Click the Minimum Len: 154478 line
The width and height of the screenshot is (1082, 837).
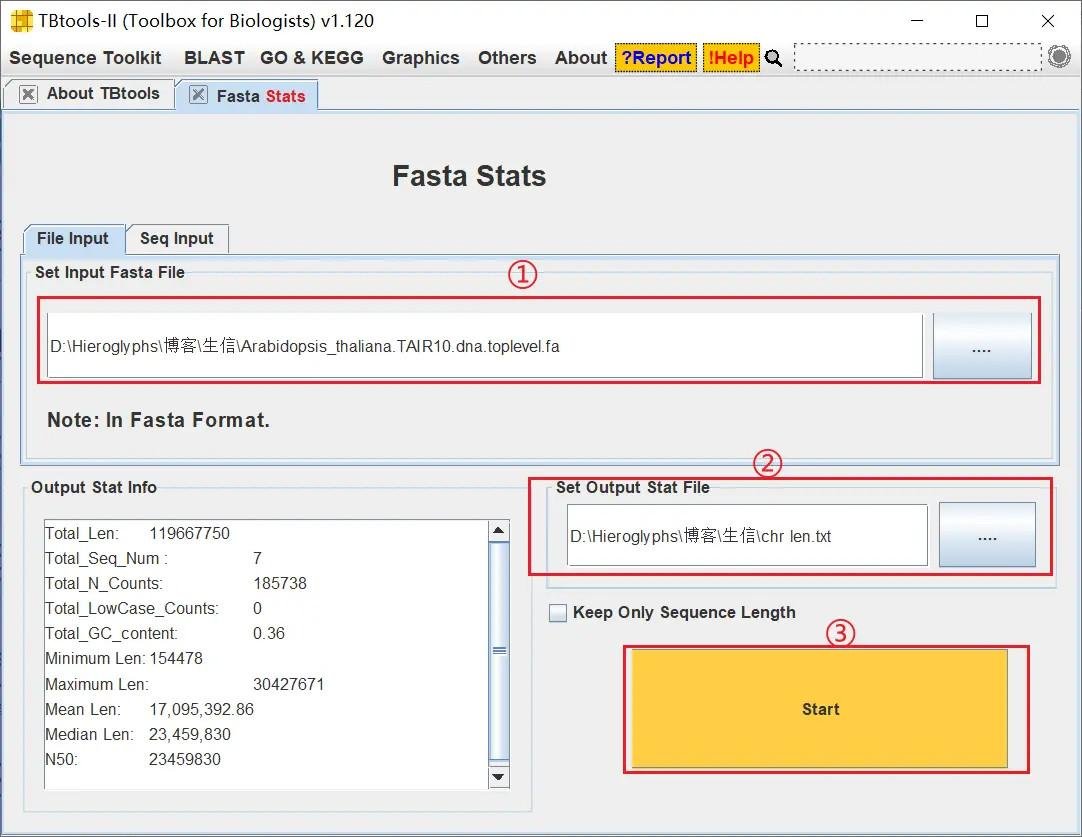pos(124,659)
